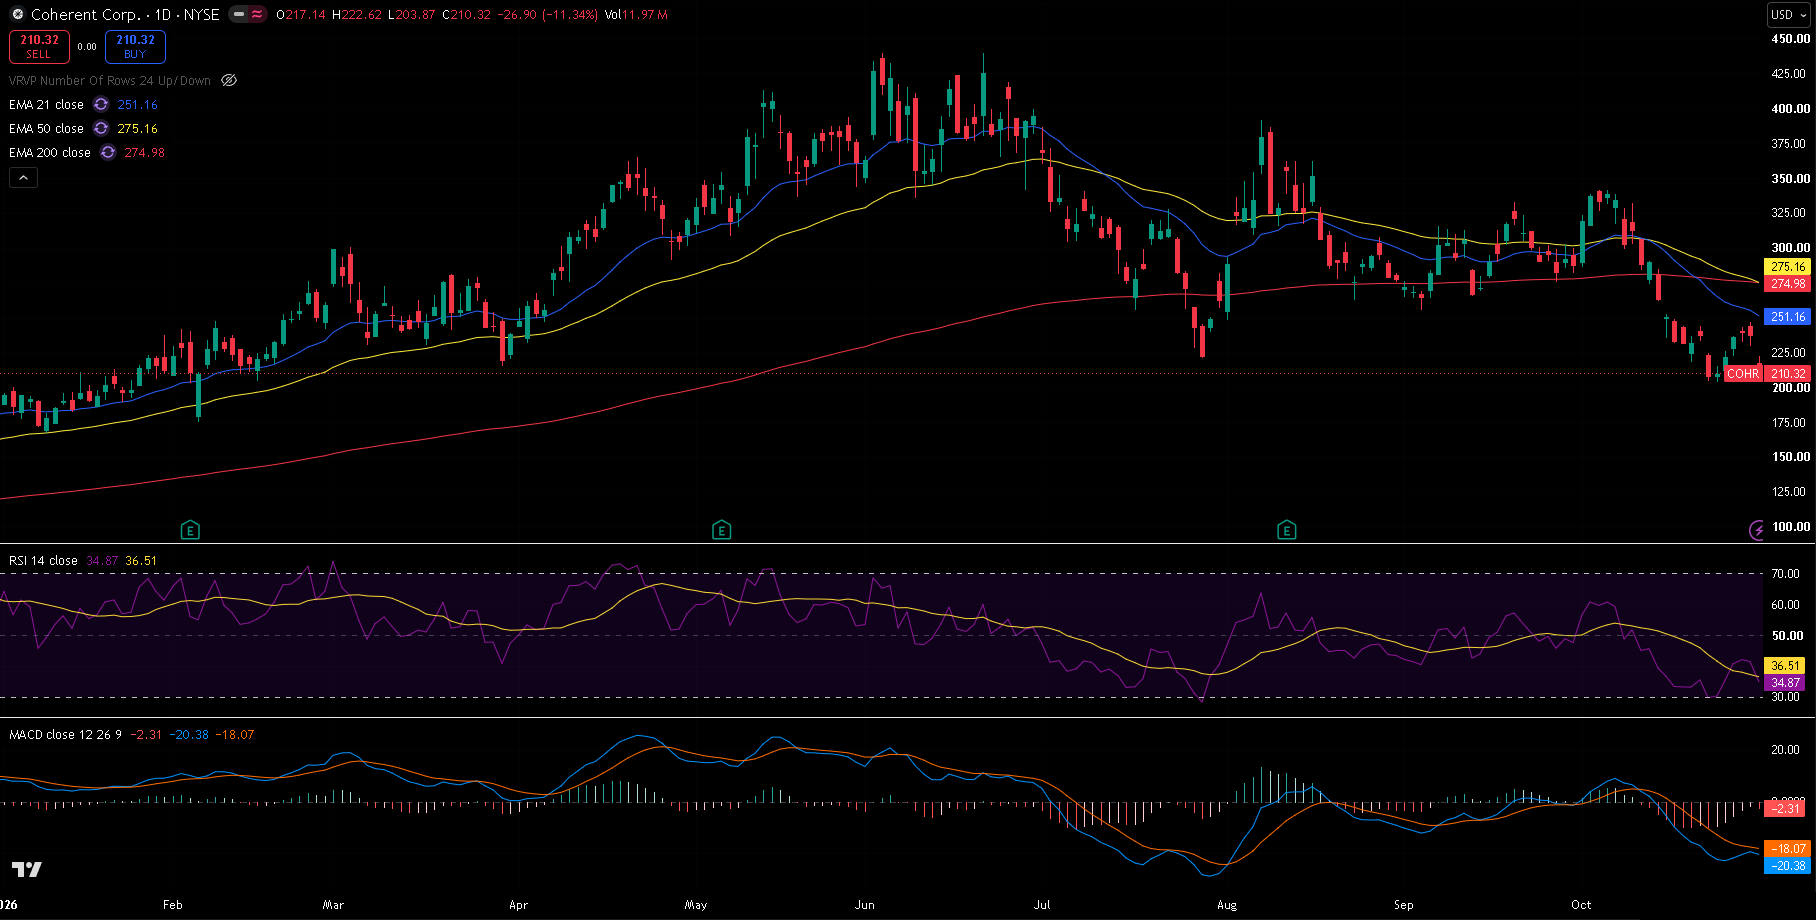1816x920 pixels.
Task: Select the EMA 200 close legend label
Action: click(50, 153)
